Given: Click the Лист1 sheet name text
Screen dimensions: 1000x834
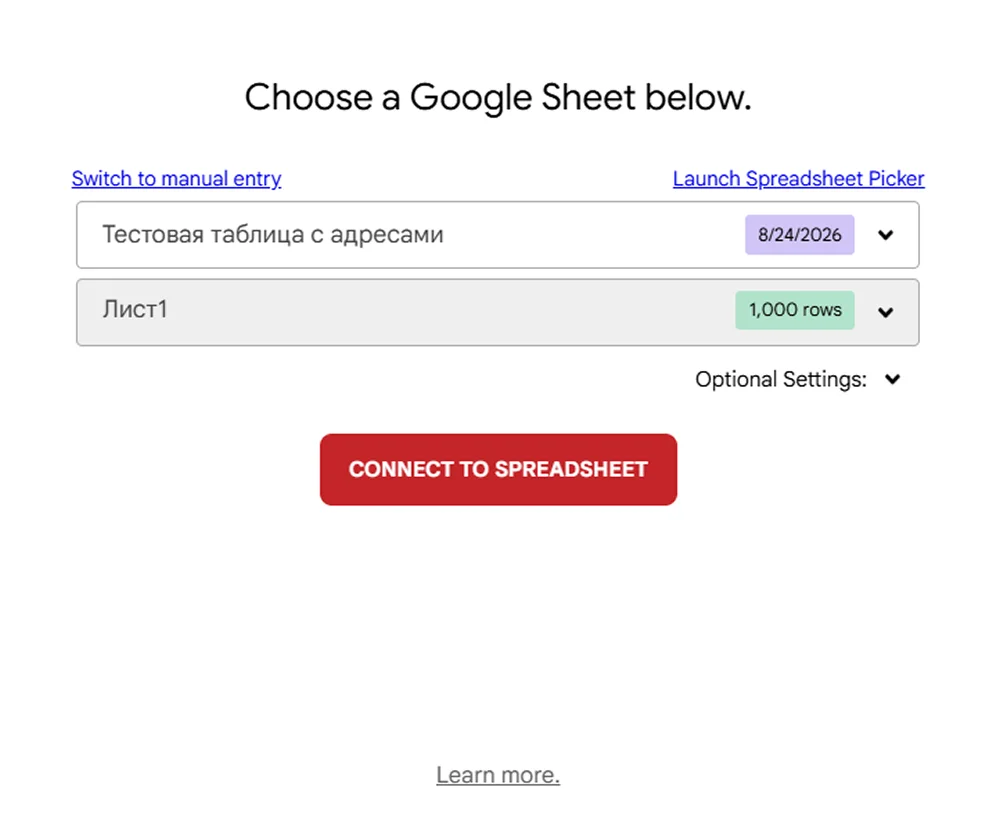Looking at the screenshot, I should 135,309.
